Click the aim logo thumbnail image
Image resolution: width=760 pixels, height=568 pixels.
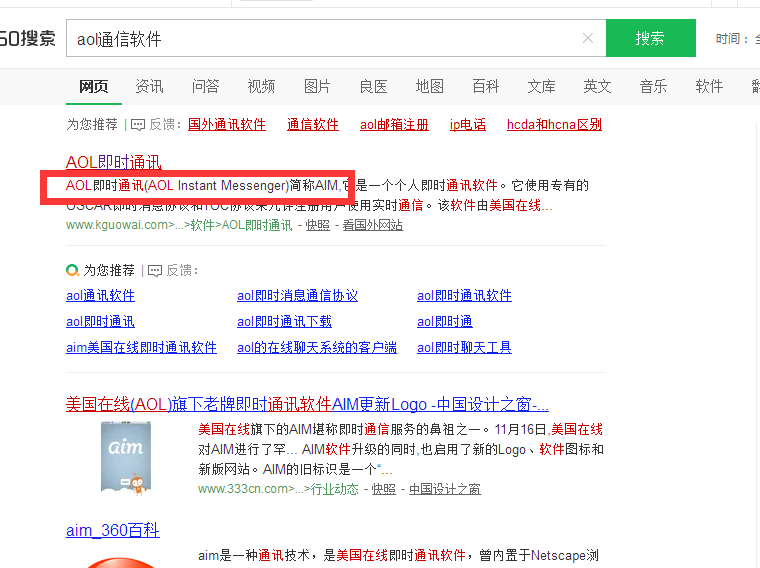(x=126, y=459)
